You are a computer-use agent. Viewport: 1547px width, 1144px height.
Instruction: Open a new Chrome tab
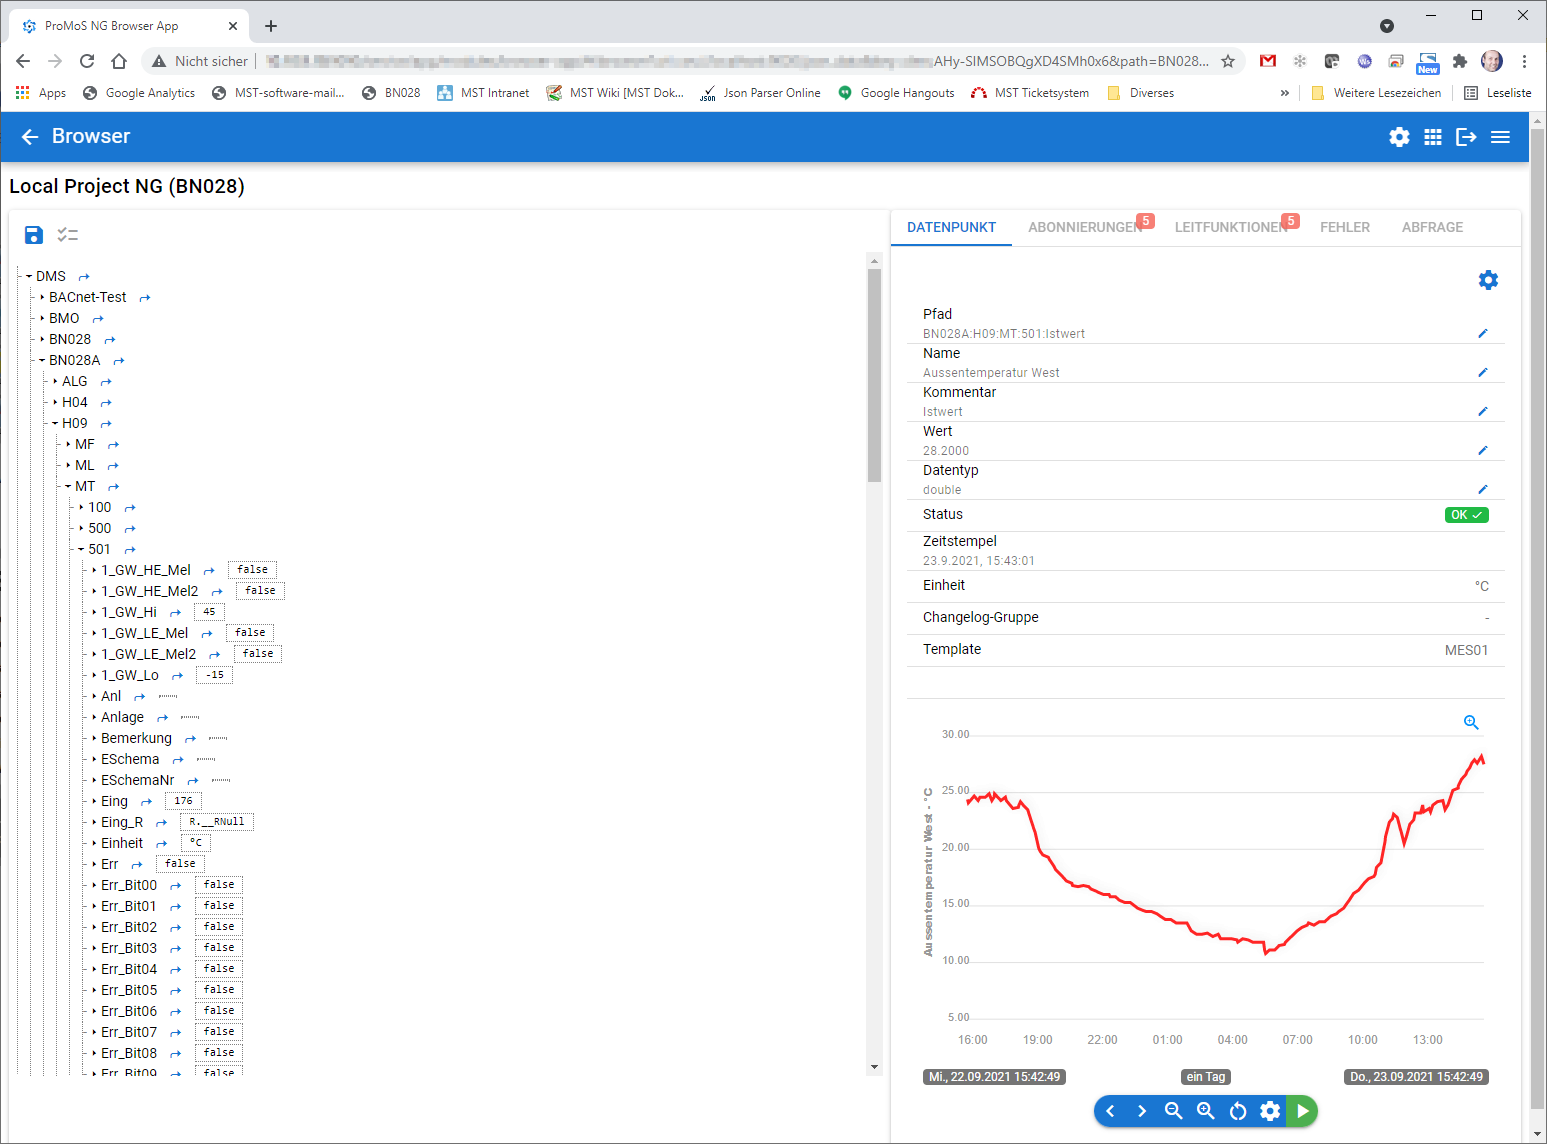point(271,26)
